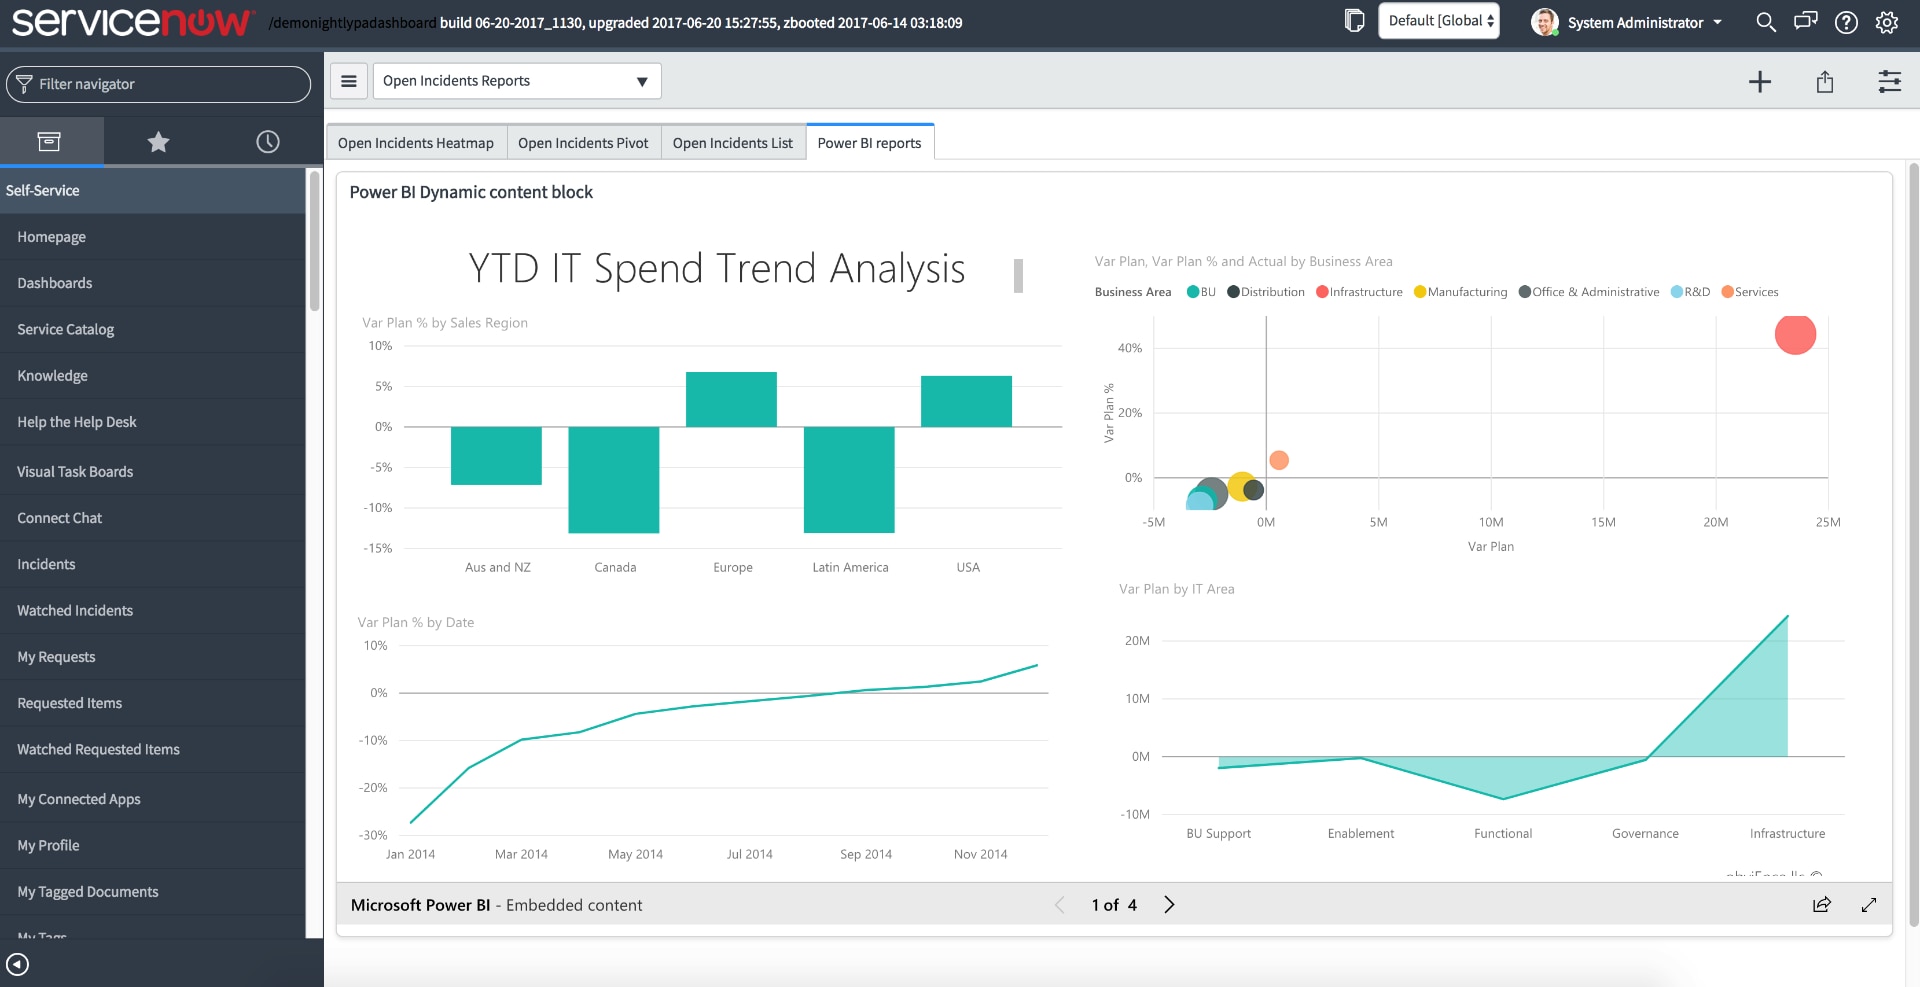Open Watched Incidents module
The image size is (1920, 987).
(x=152, y=611)
